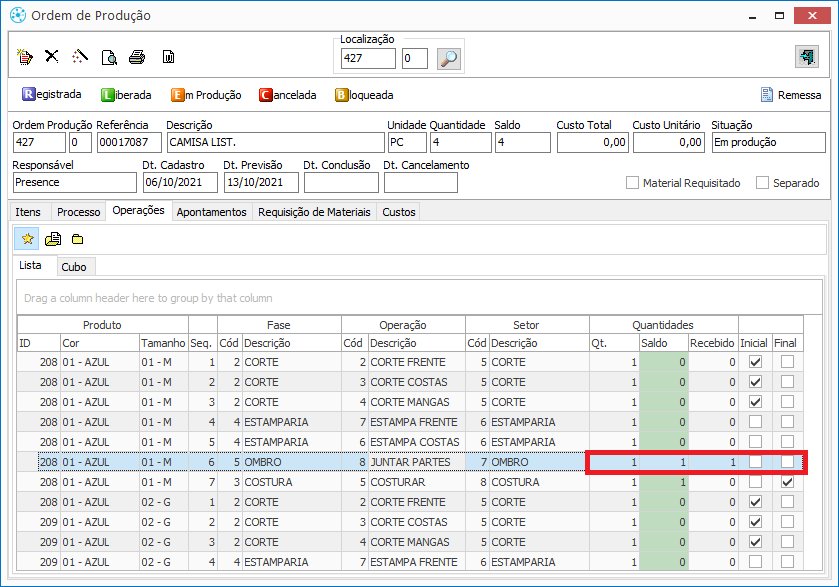This screenshot has width=839, height=587.
Task: Open the Custos tab
Action: (x=399, y=212)
